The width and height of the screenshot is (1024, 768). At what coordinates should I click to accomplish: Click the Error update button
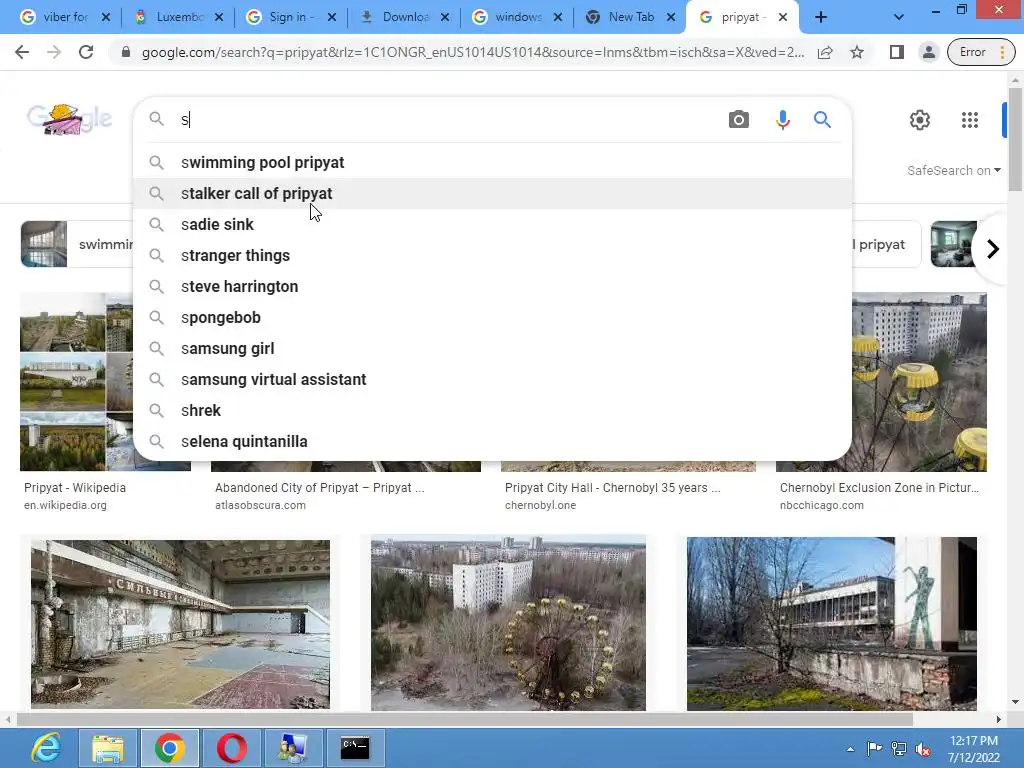click(x=981, y=52)
